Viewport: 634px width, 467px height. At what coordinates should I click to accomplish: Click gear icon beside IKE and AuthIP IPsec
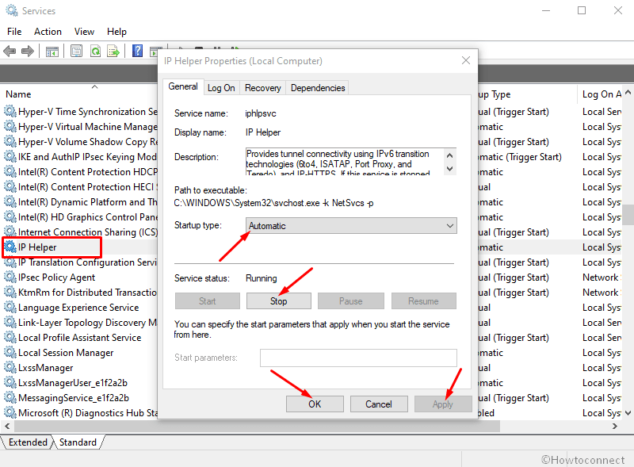coord(10,156)
